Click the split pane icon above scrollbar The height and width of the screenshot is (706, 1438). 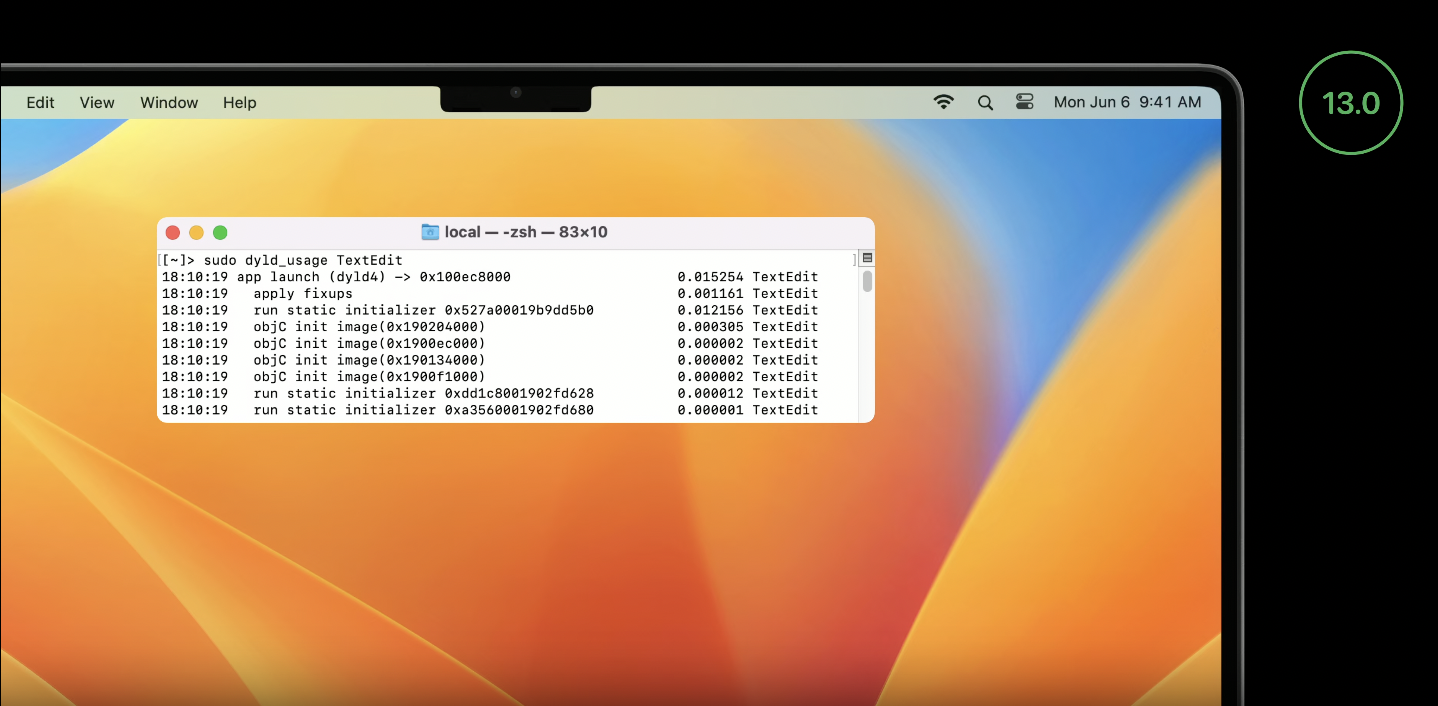pyautogui.click(x=867, y=258)
